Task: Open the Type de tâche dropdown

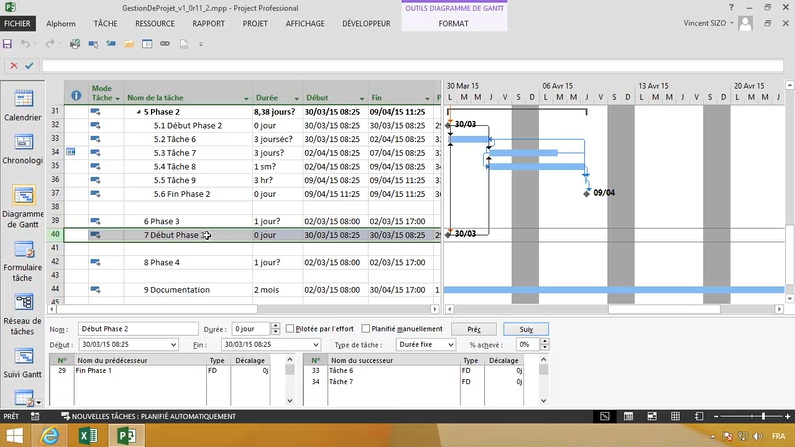Action: pos(450,344)
